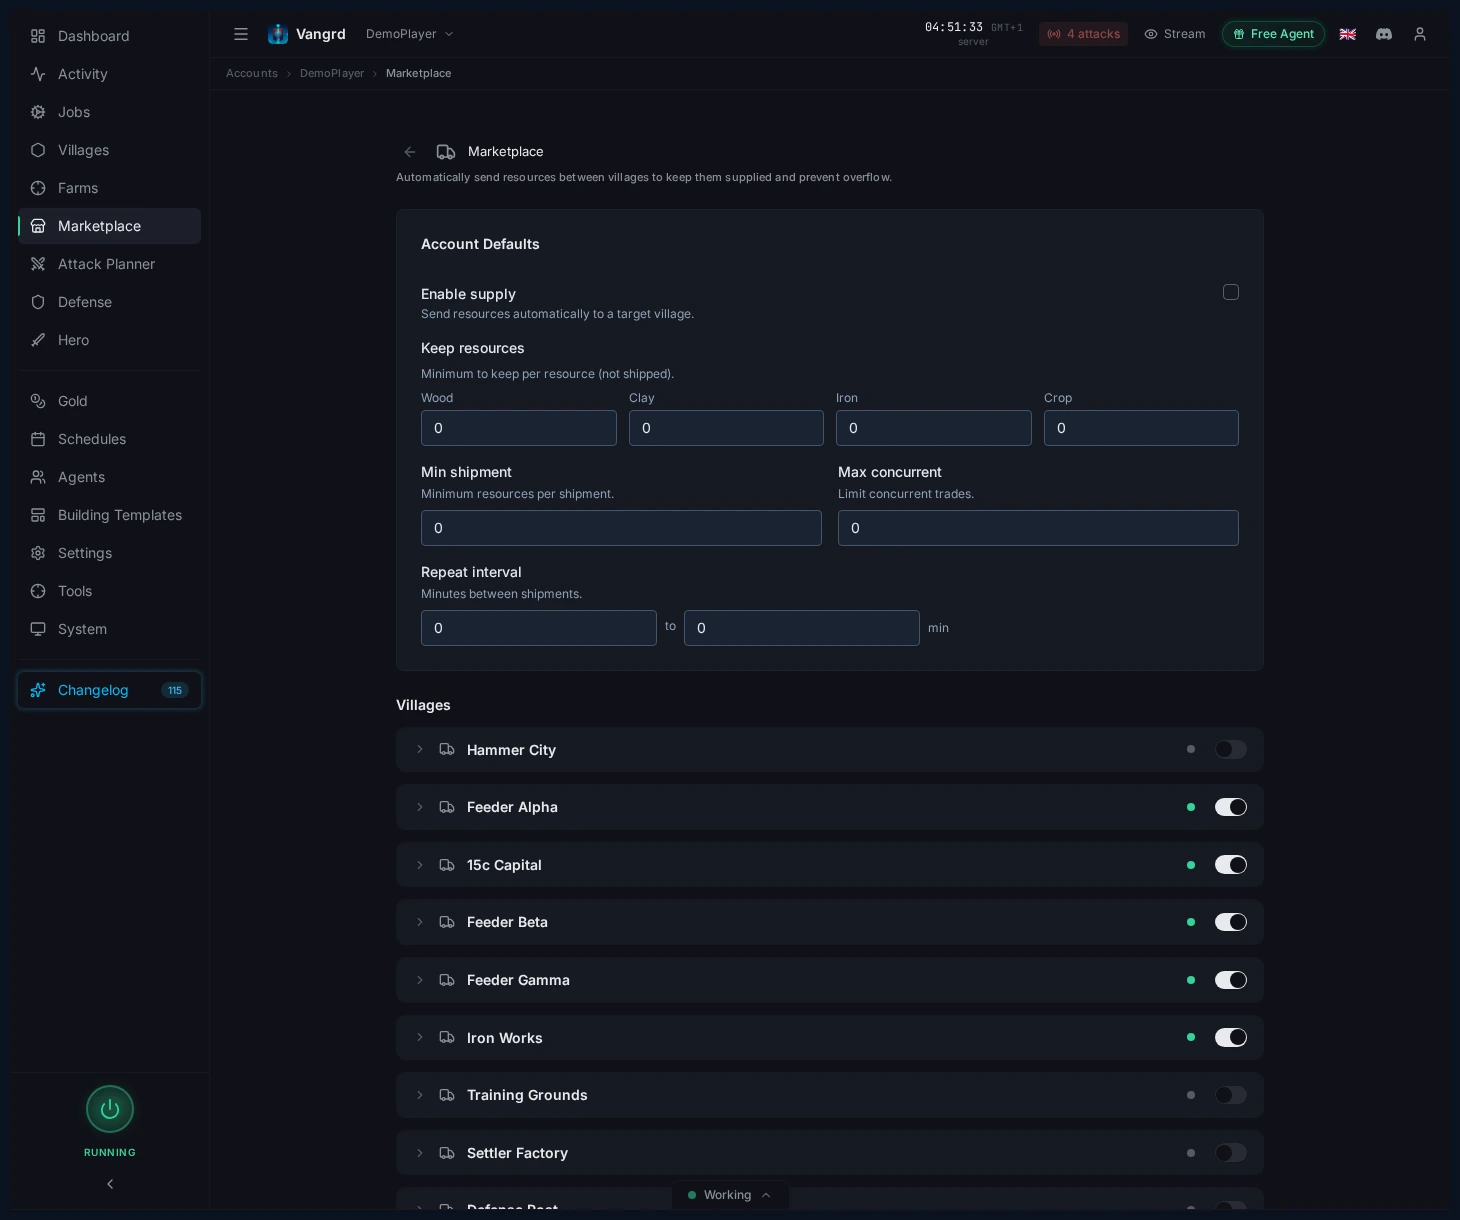The width and height of the screenshot is (1460, 1220).
Task: Toggle Hammer City supply on
Action: 1231,749
